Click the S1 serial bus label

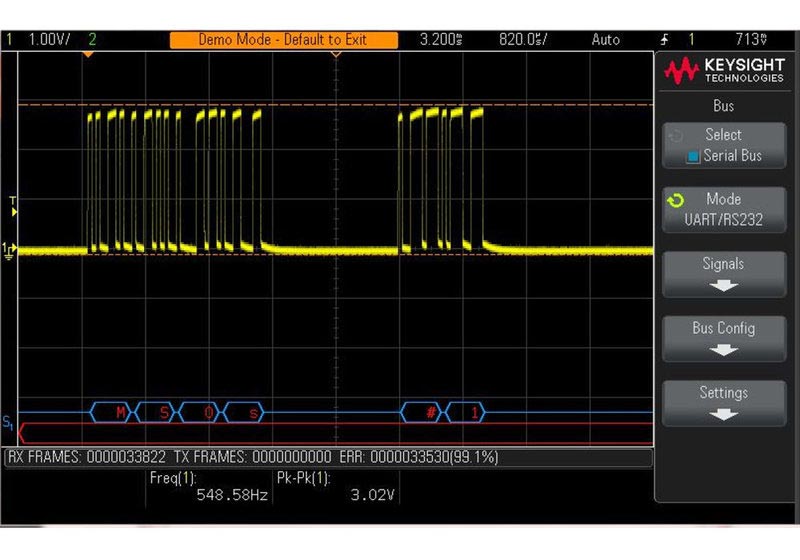[x=8, y=422]
